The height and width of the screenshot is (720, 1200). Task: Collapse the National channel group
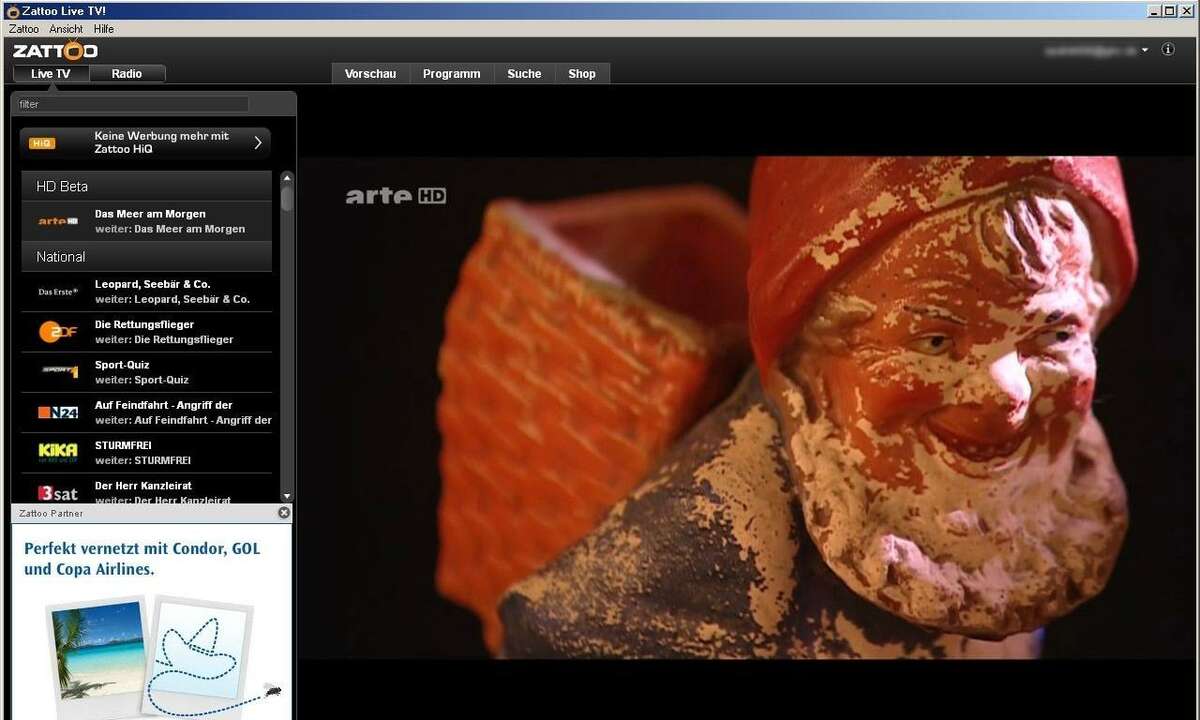tap(146, 256)
